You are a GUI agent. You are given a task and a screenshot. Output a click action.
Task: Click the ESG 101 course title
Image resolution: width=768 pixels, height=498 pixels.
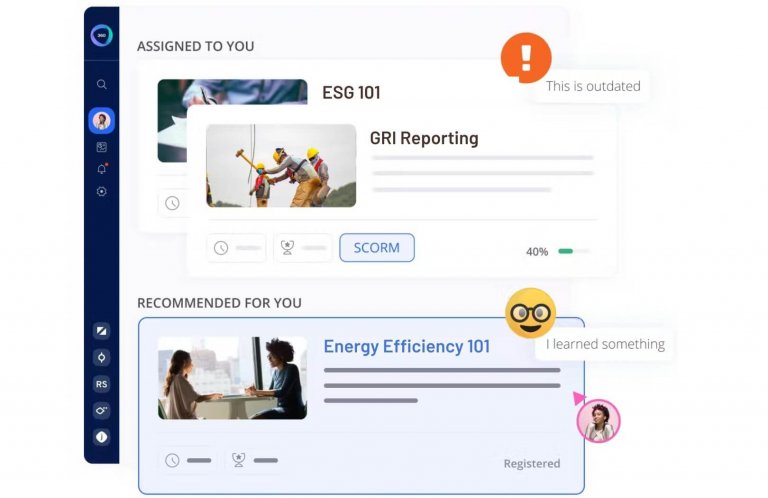[351, 93]
